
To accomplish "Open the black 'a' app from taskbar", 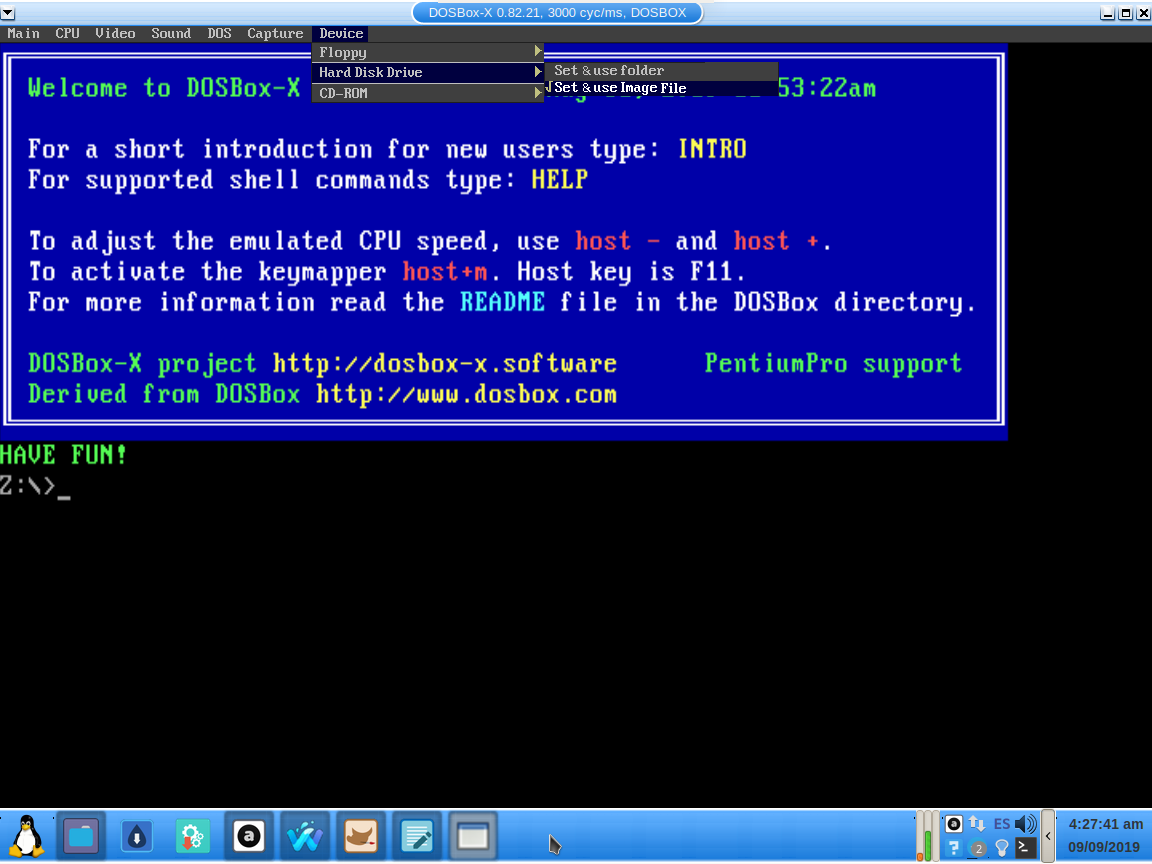I will point(249,836).
